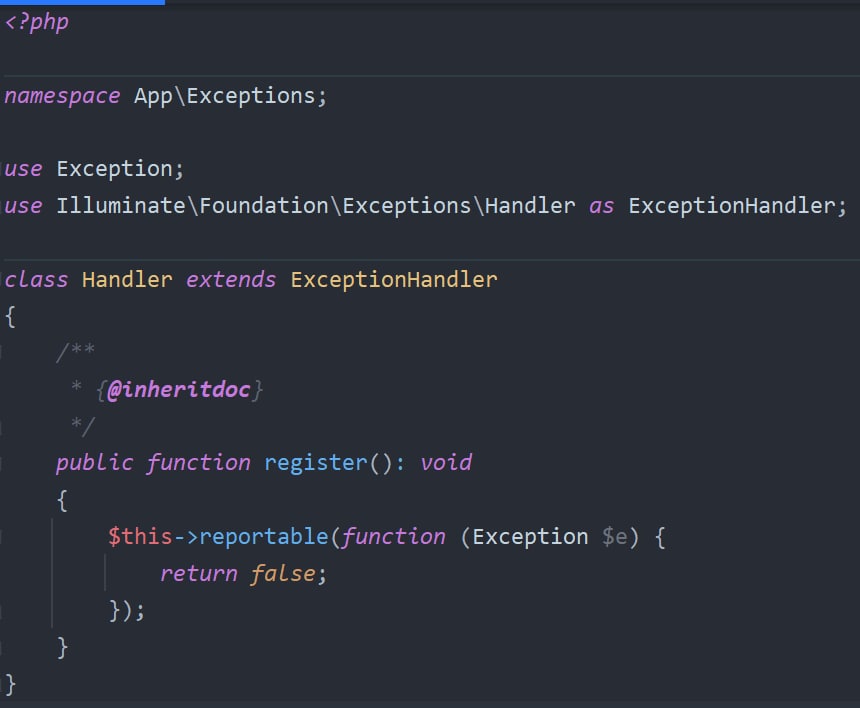This screenshot has width=860, height=708.
Task: Click the 'Handler' class name
Action: pyautogui.click(x=127, y=280)
